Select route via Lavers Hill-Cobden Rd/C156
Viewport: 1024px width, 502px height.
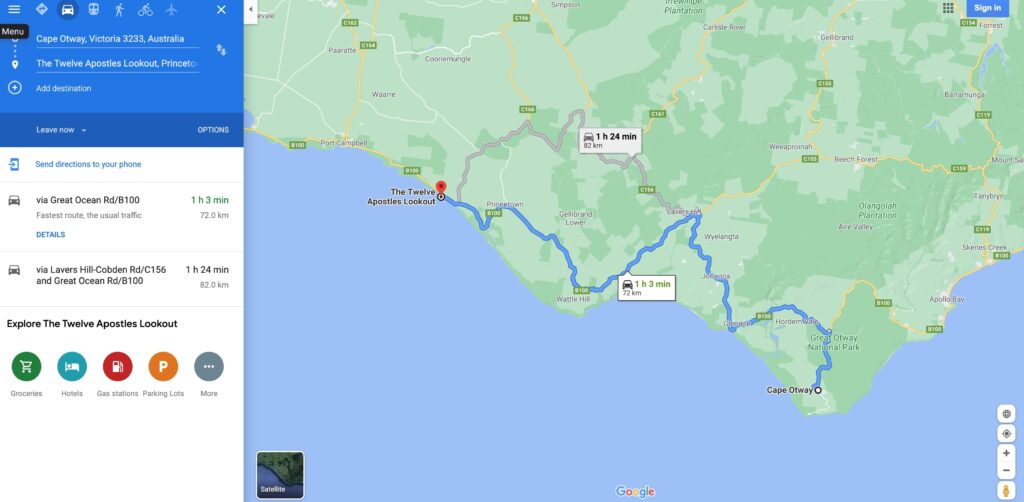pos(121,279)
